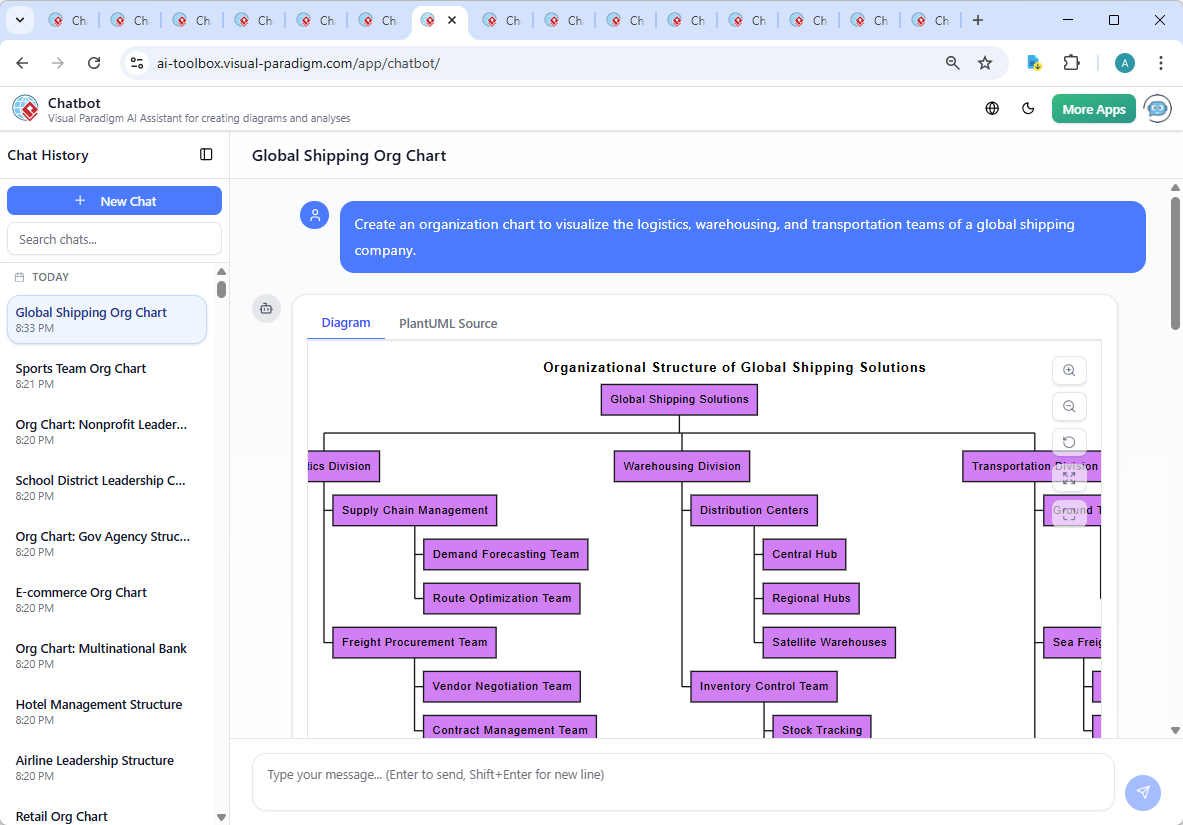This screenshot has width=1183, height=825.
Task: Click the message input field
Action: (683, 781)
